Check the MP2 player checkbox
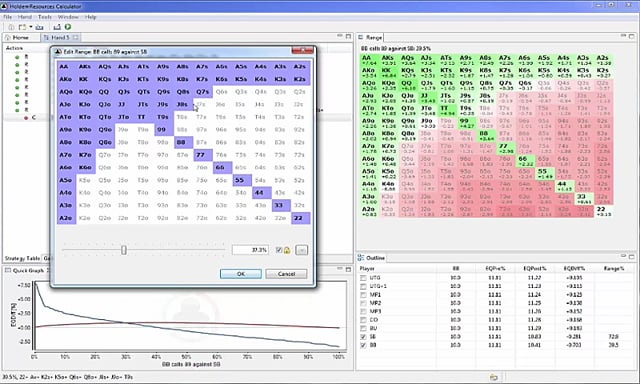Image resolution: width=640 pixels, height=384 pixels. tap(363, 303)
